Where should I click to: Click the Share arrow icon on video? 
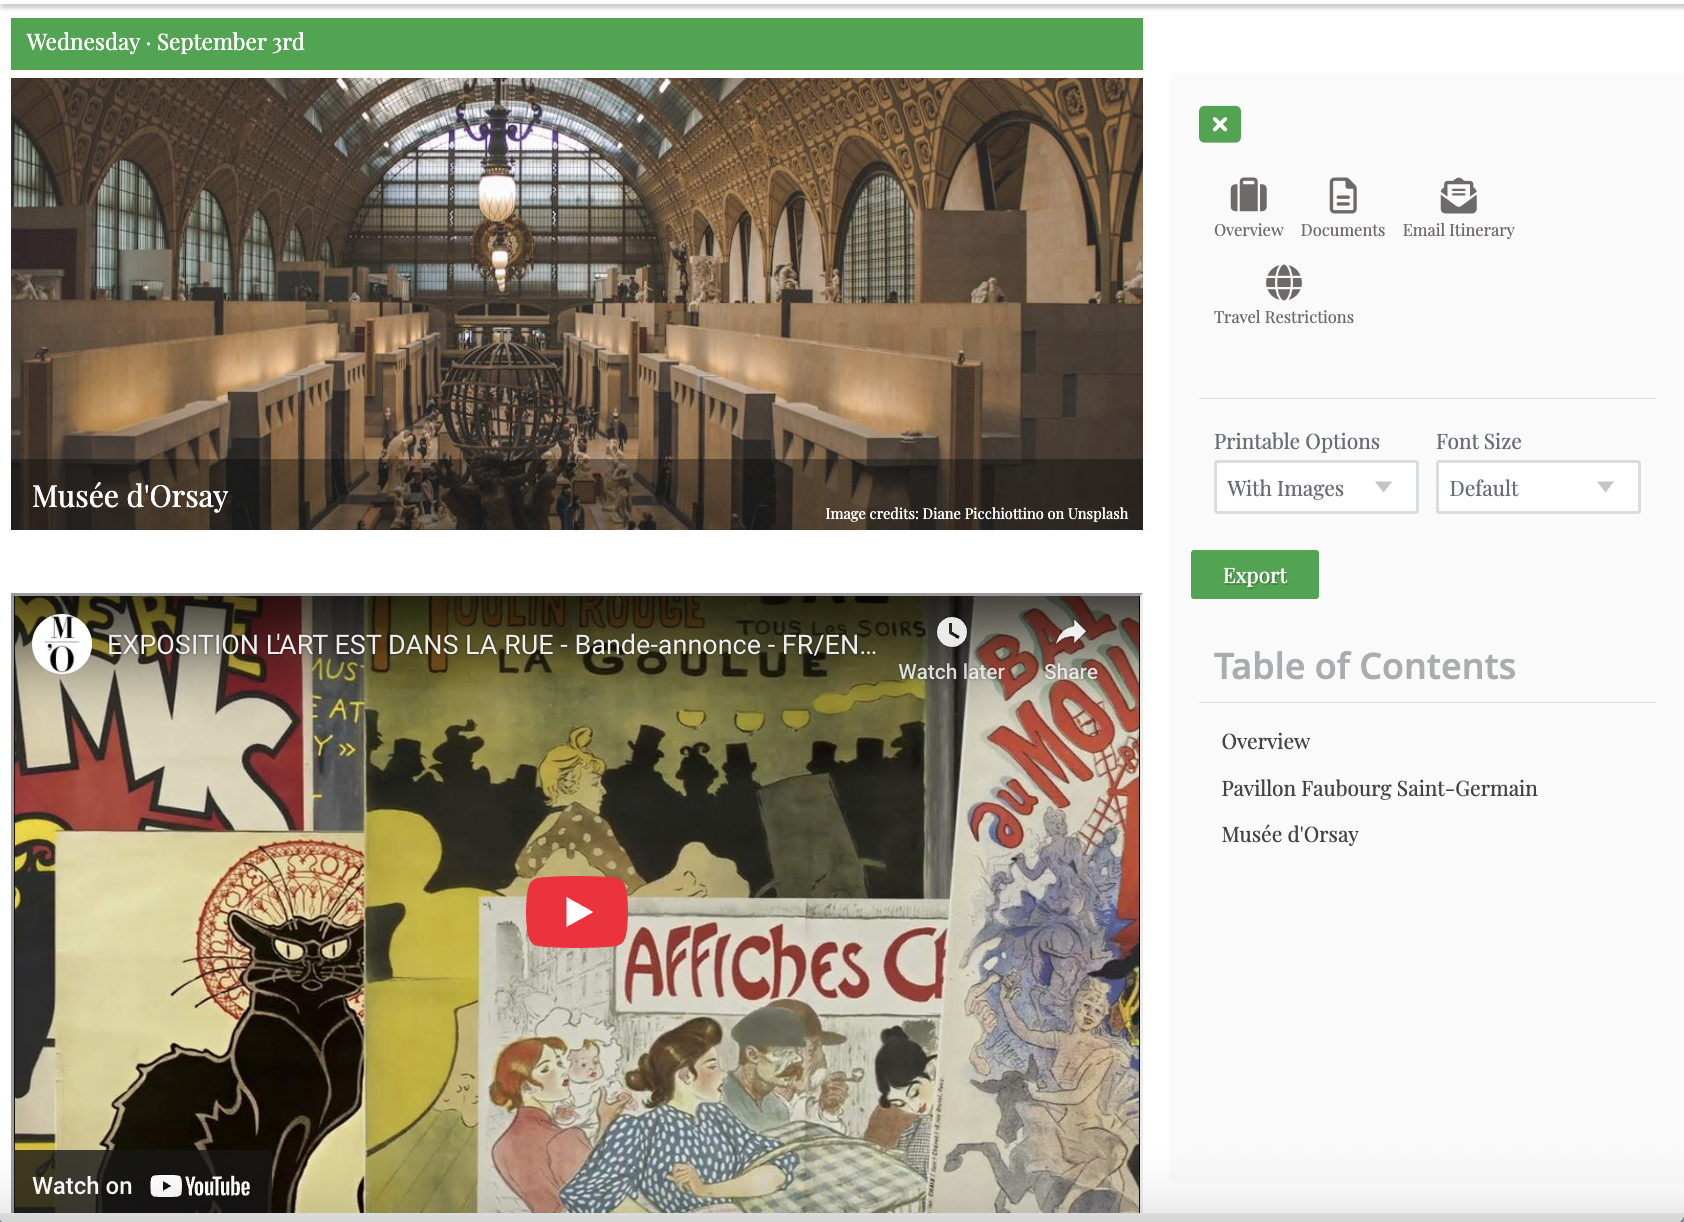click(x=1071, y=632)
